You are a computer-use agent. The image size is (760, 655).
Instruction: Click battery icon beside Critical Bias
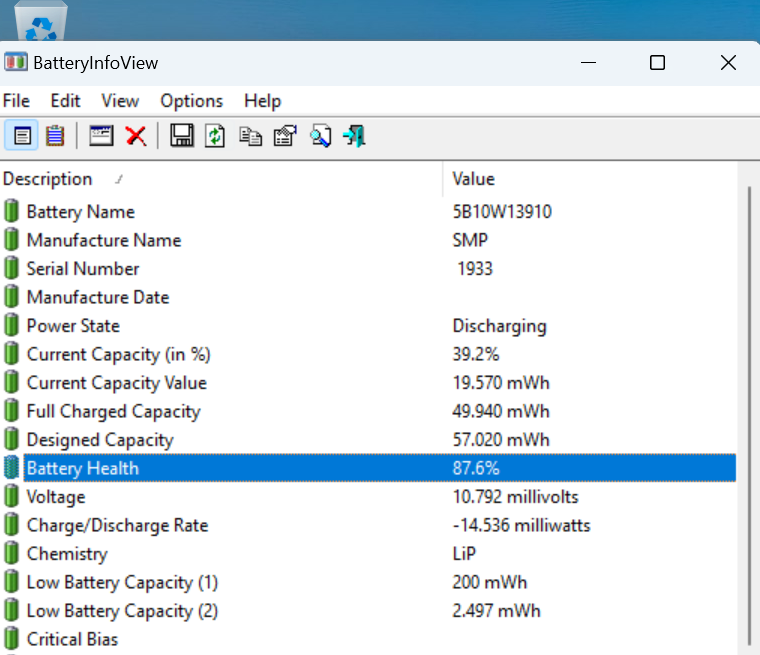[12, 639]
